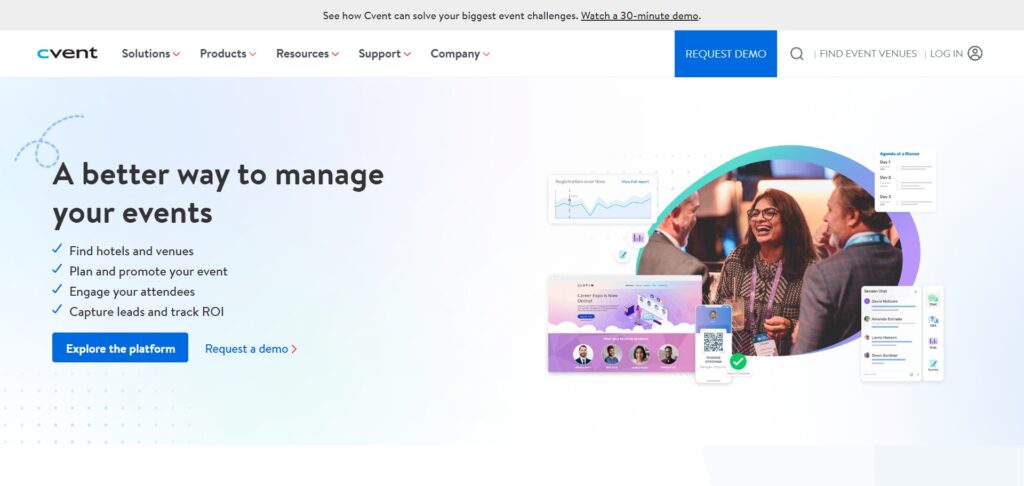
Task: Follow the Watch a 30-minute demo link
Action: [640, 16]
